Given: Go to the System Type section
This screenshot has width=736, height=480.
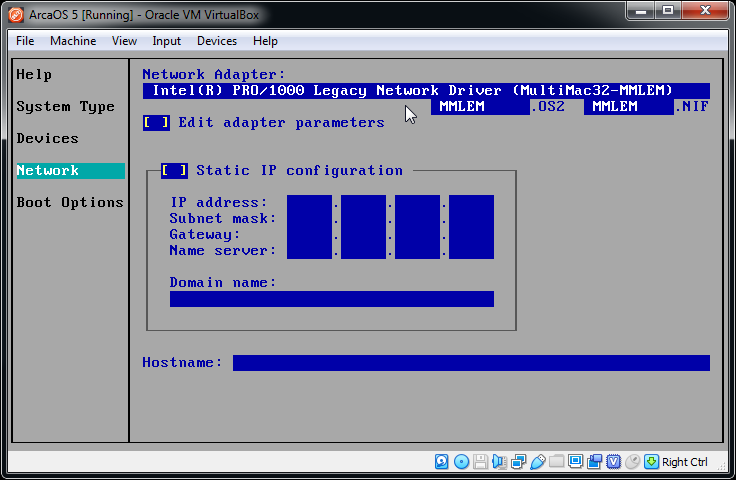Looking at the screenshot, I should [x=66, y=107].
